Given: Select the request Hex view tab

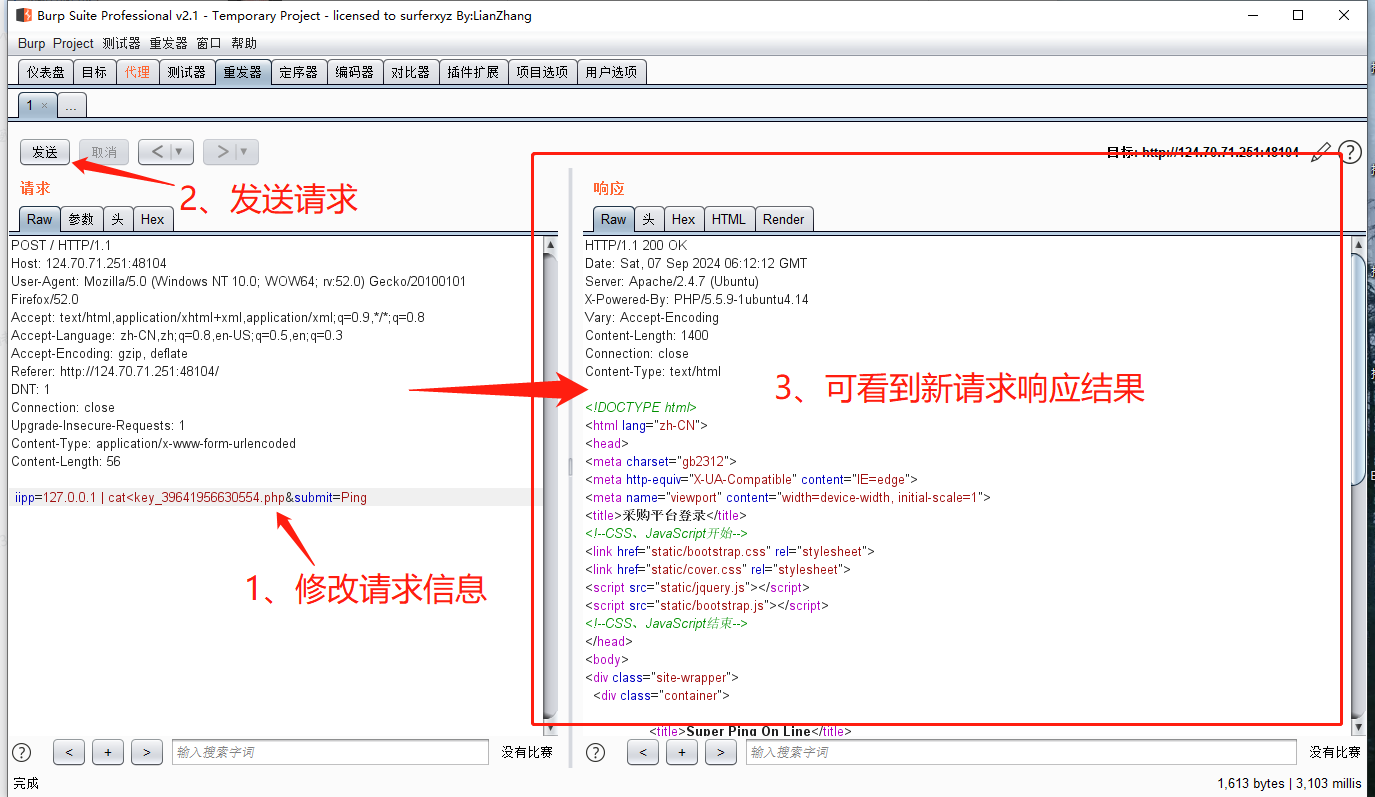Looking at the screenshot, I should [x=153, y=219].
